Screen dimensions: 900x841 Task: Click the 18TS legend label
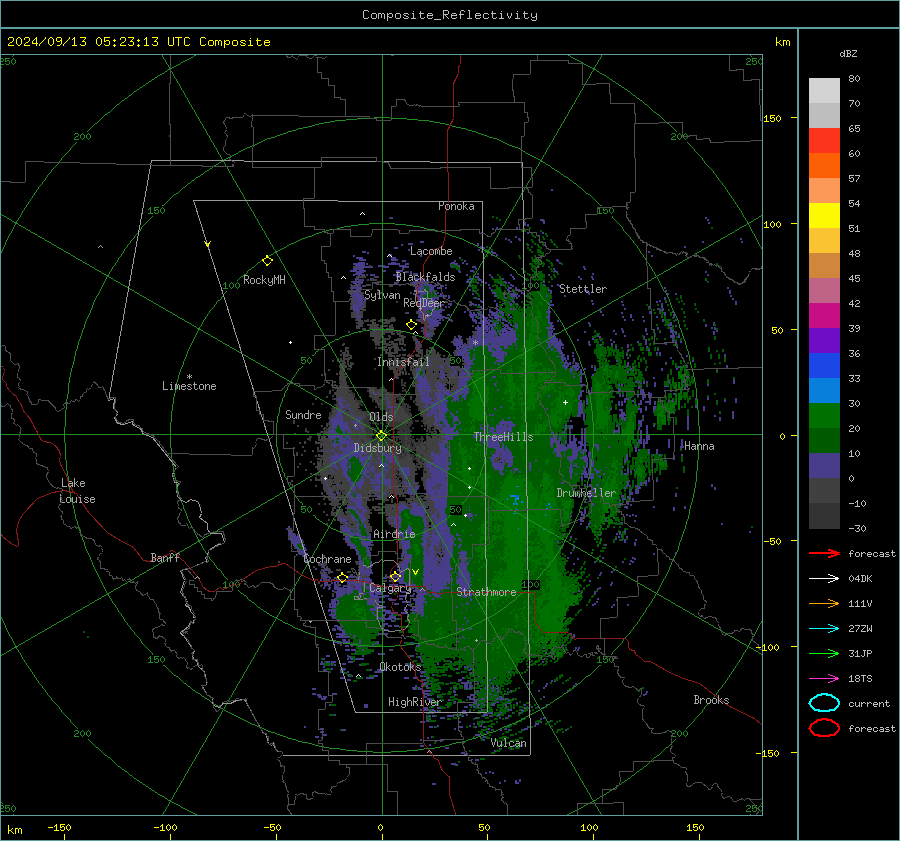[860, 679]
